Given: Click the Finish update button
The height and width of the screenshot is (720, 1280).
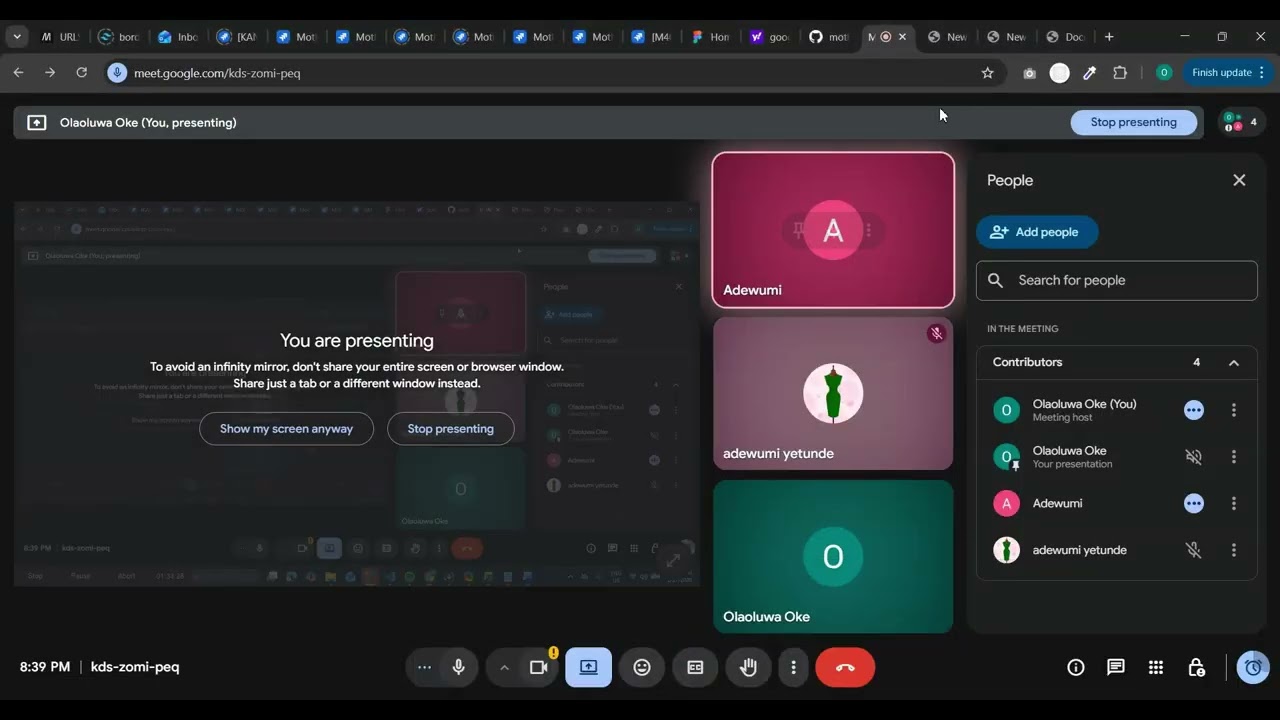Looking at the screenshot, I should (x=1228, y=73).
